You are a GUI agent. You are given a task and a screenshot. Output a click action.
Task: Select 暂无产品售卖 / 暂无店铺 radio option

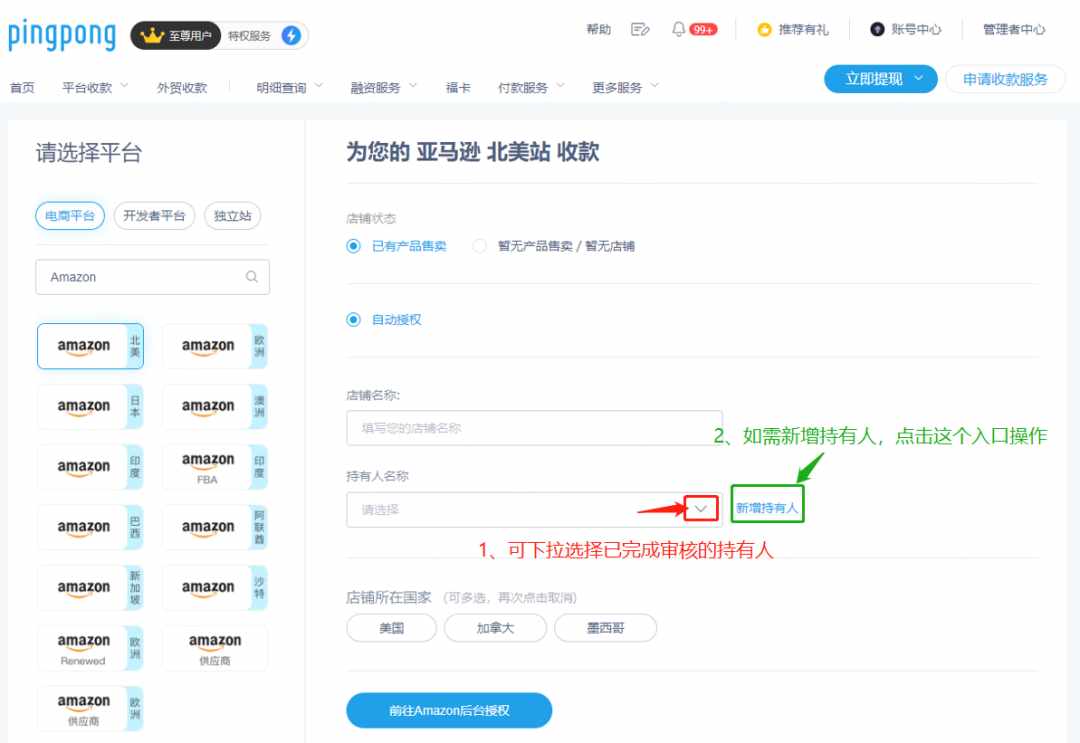click(480, 246)
